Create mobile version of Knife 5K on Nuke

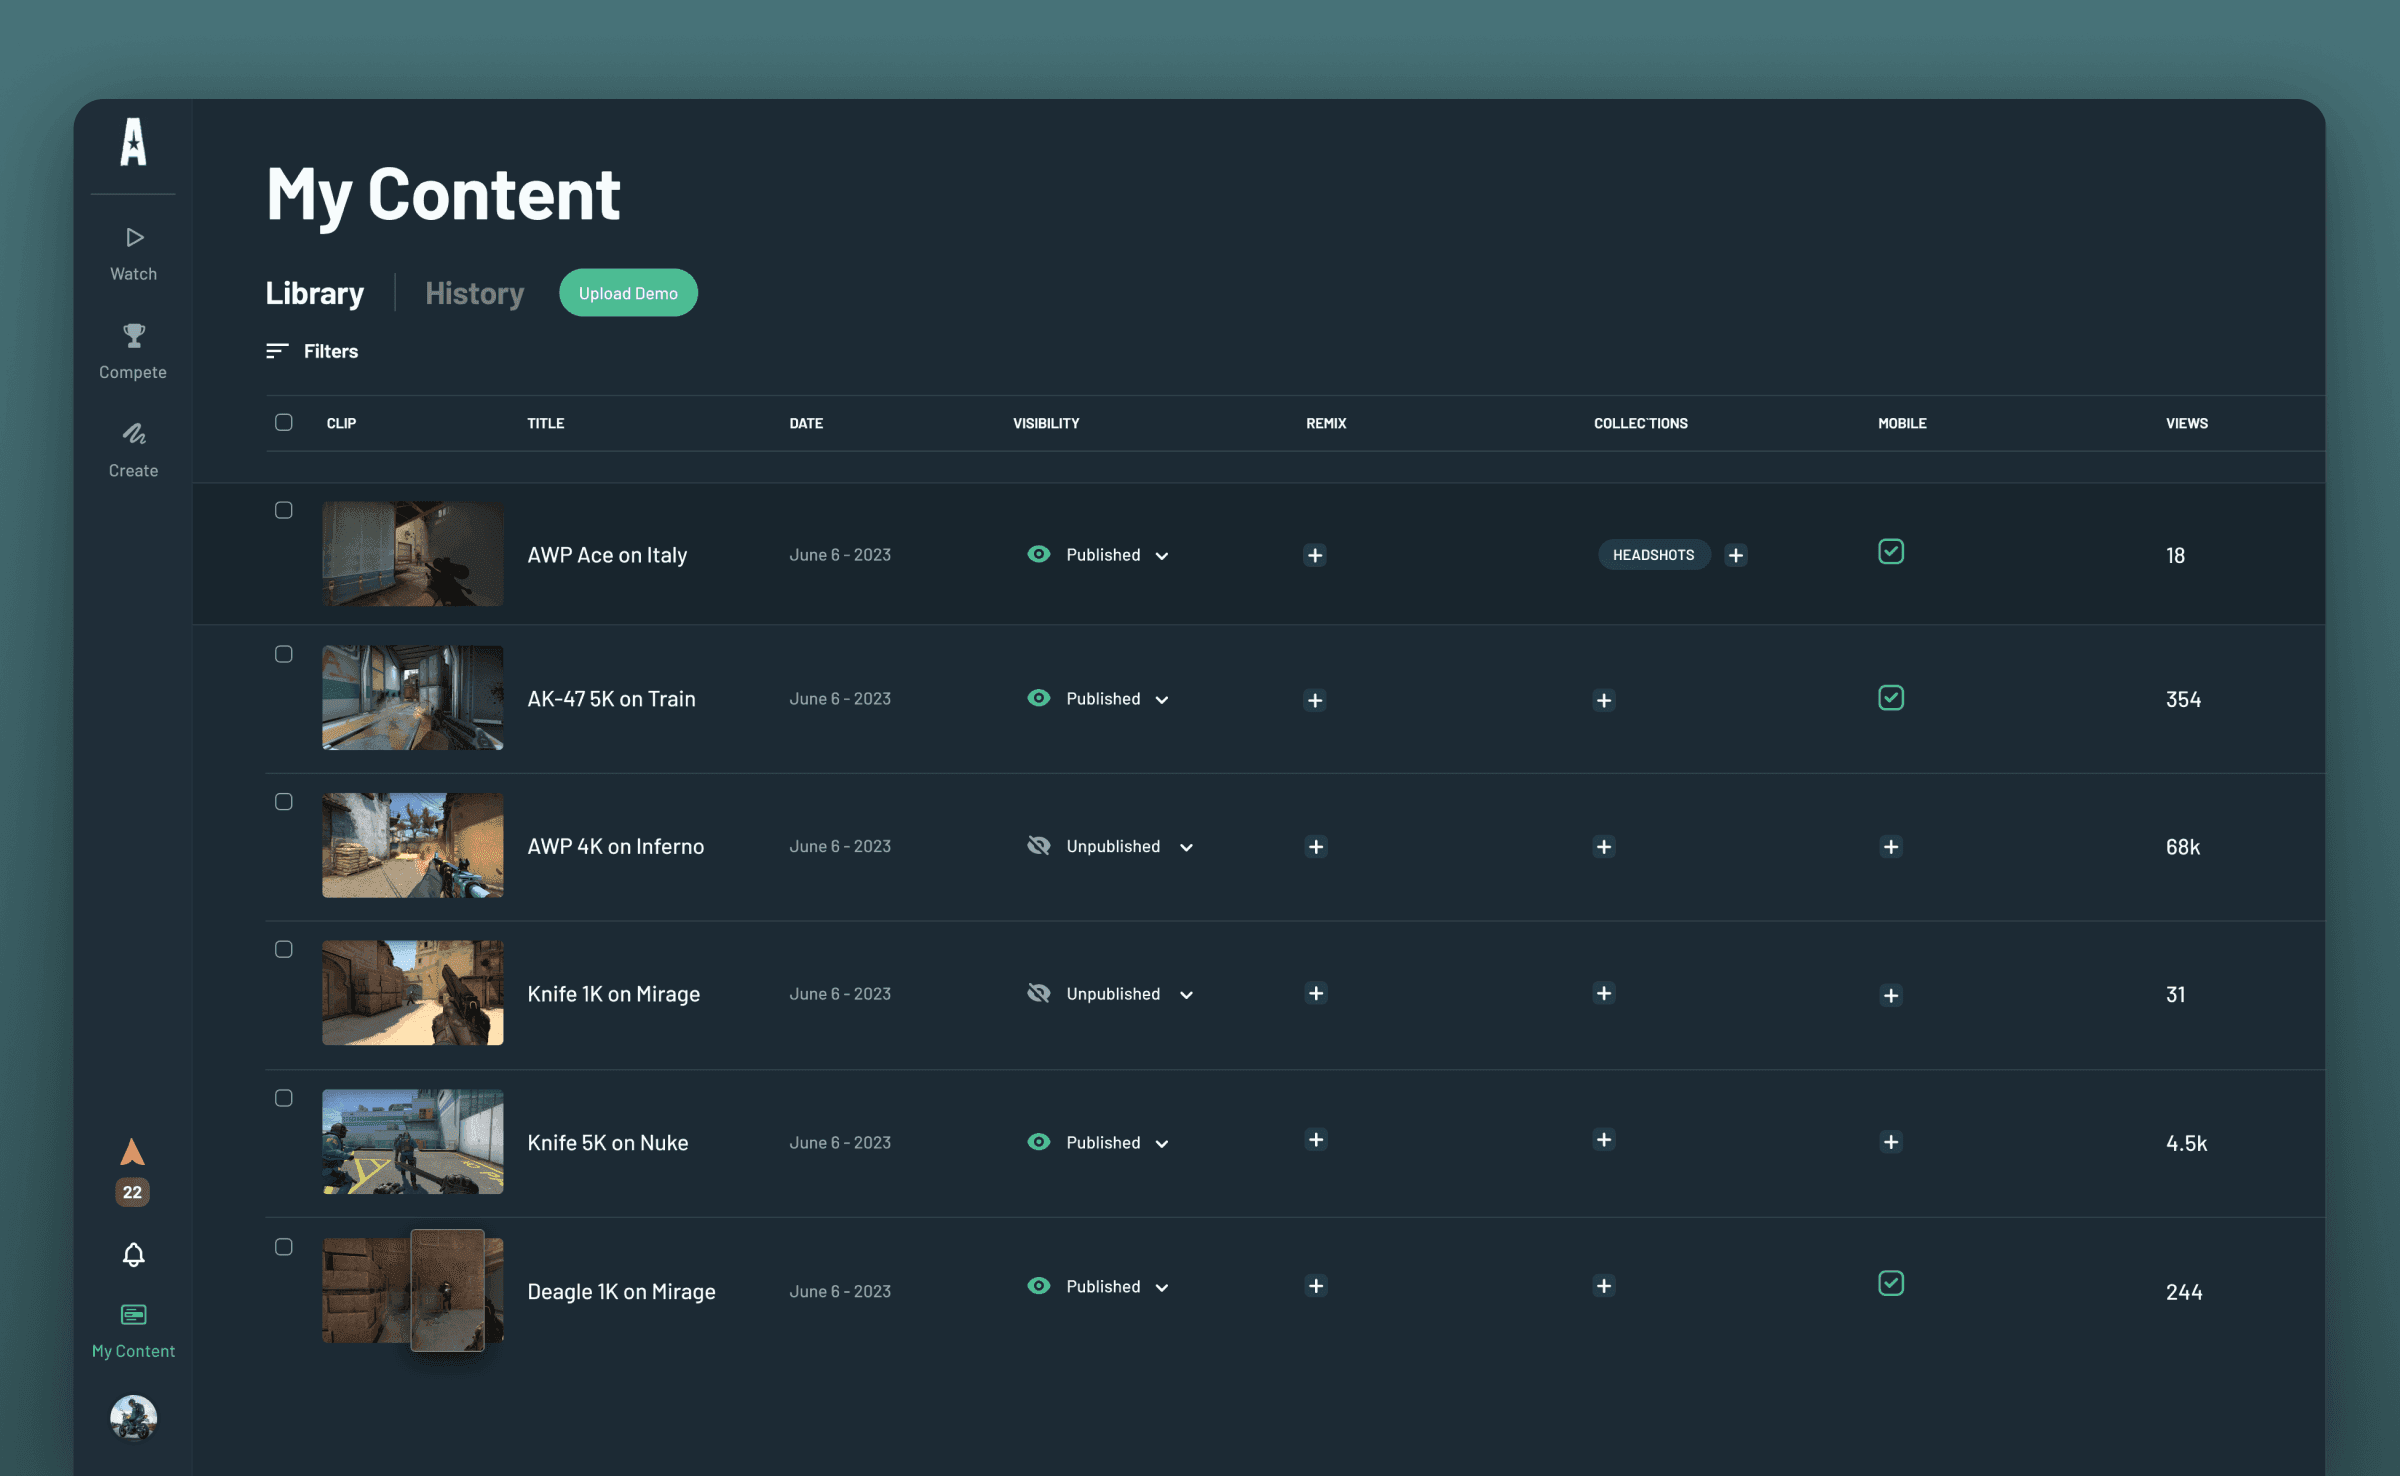coord(1891,1142)
